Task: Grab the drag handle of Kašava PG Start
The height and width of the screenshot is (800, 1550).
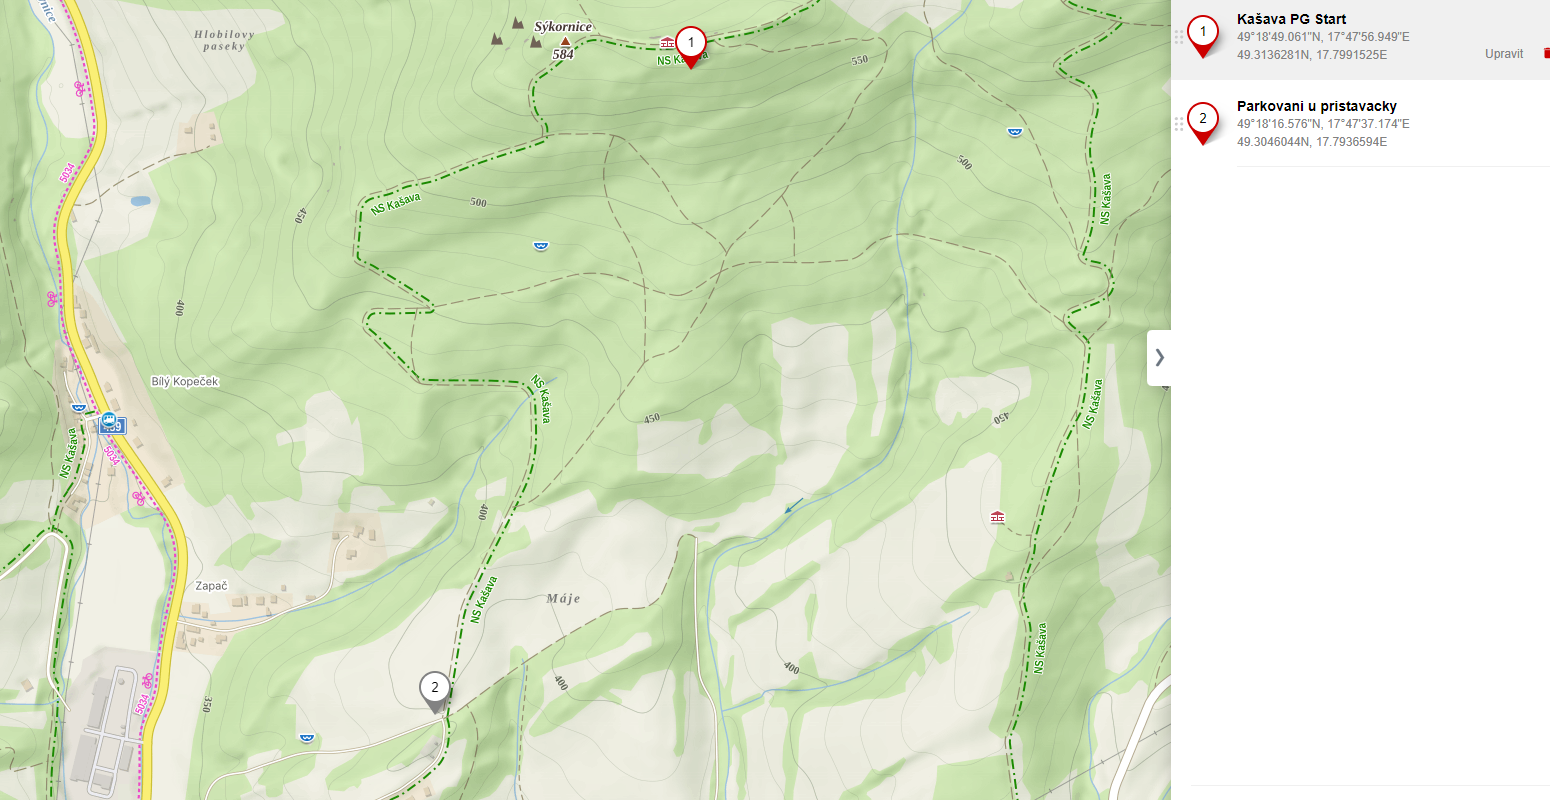Action: [1179, 37]
